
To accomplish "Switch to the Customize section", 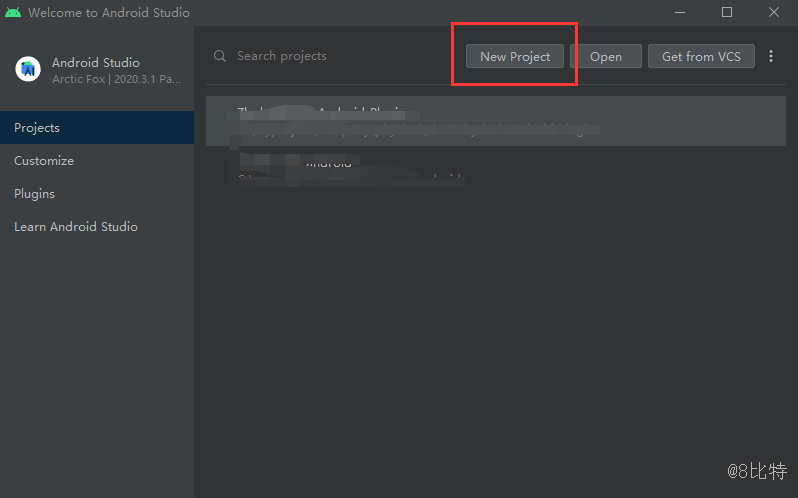I will [x=44, y=161].
